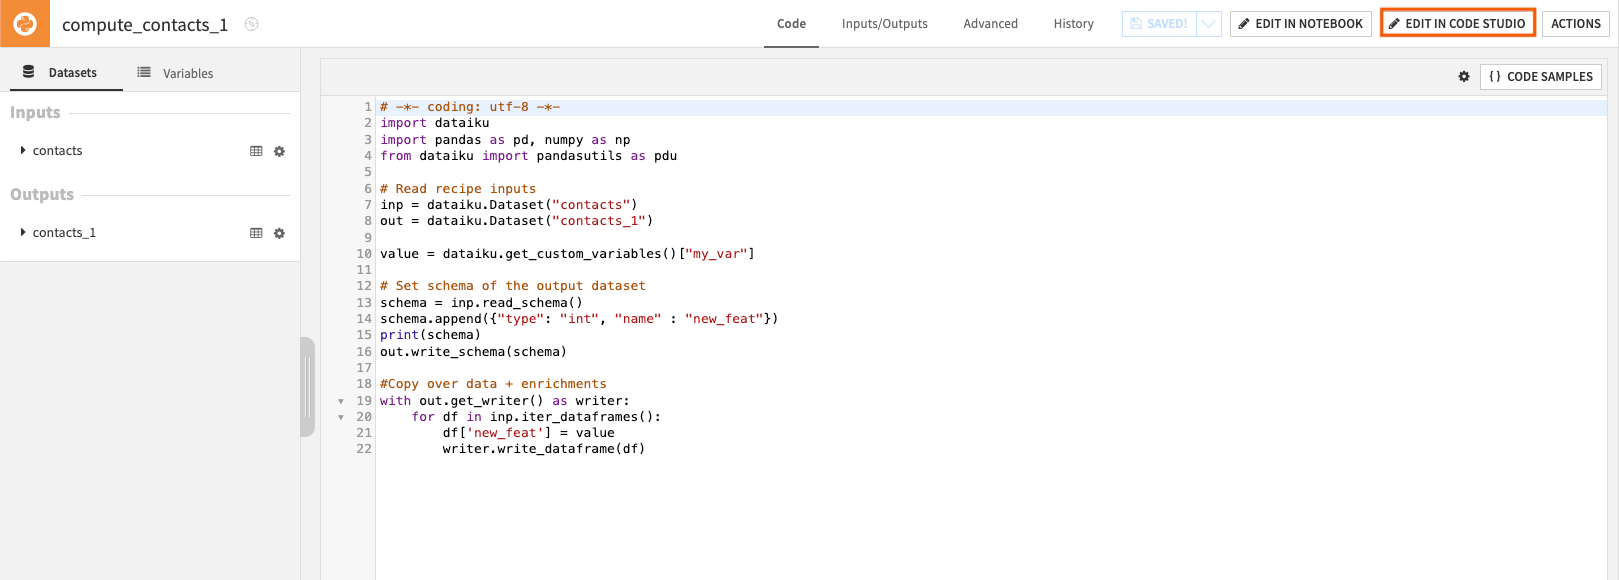This screenshot has width=1619, height=580.
Task: Click the compute_contacts_1 recipe title
Action: click(145, 25)
